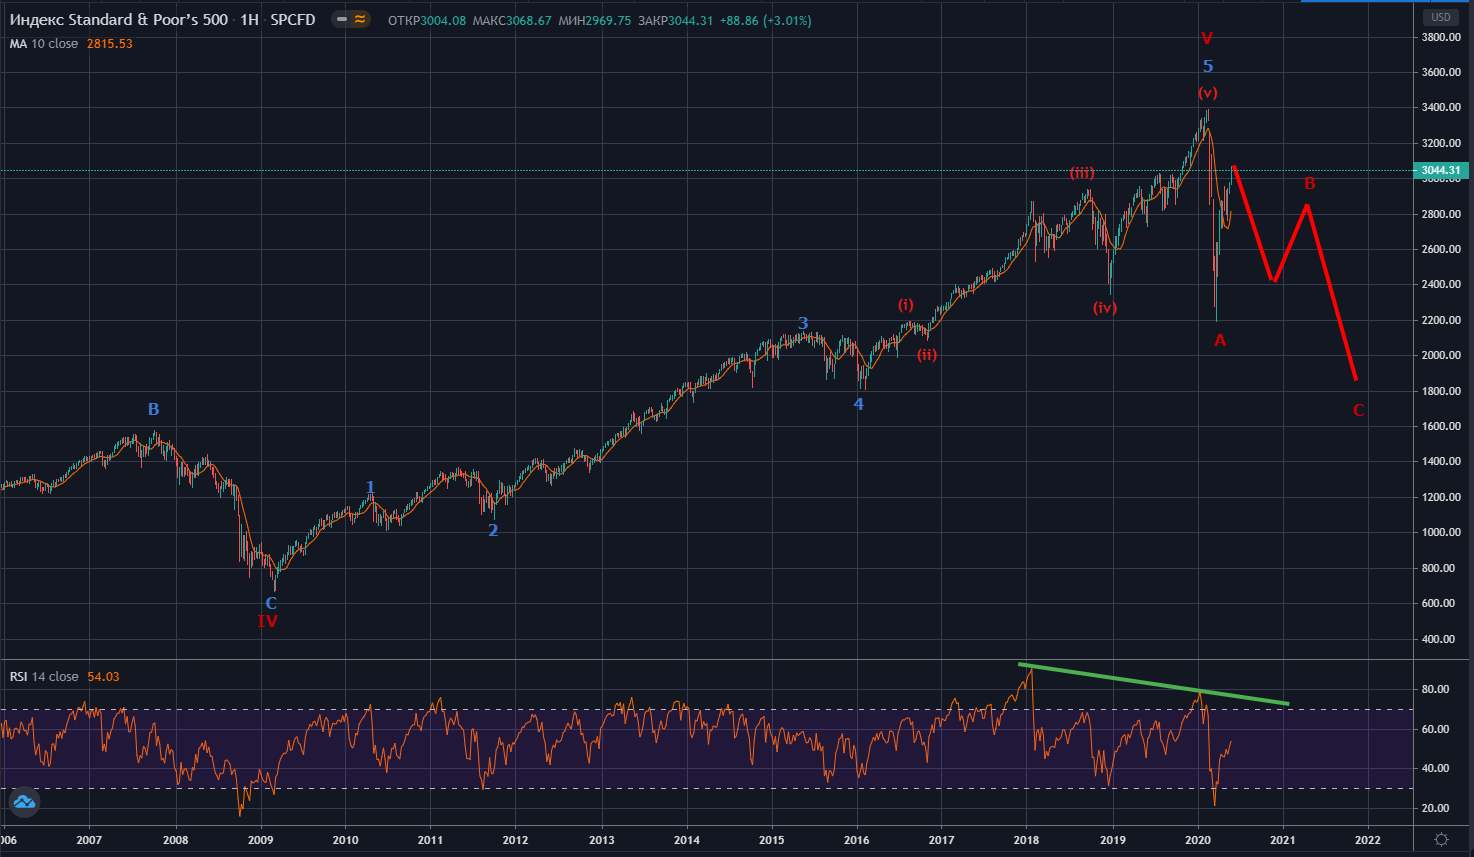Select the red wave label (iv)

point(1105,308)
